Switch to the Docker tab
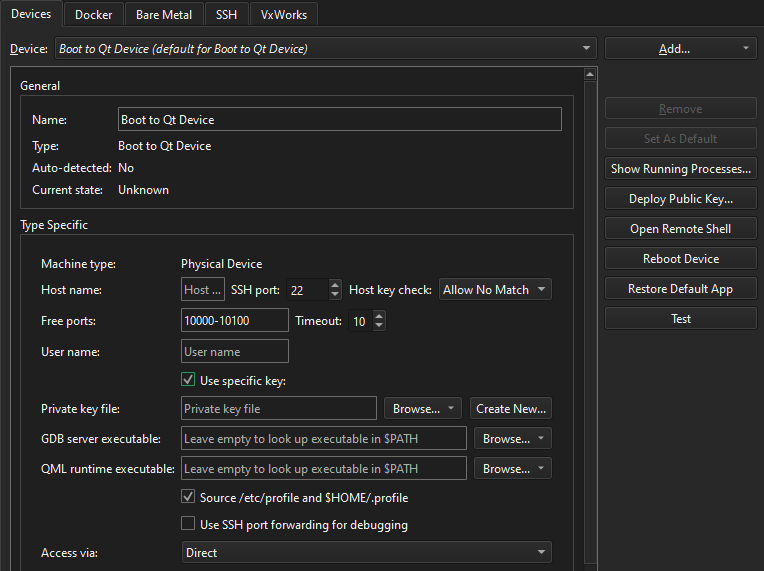Image resolution: width=764 pixels, height=571 pixels. click(93, 15)
